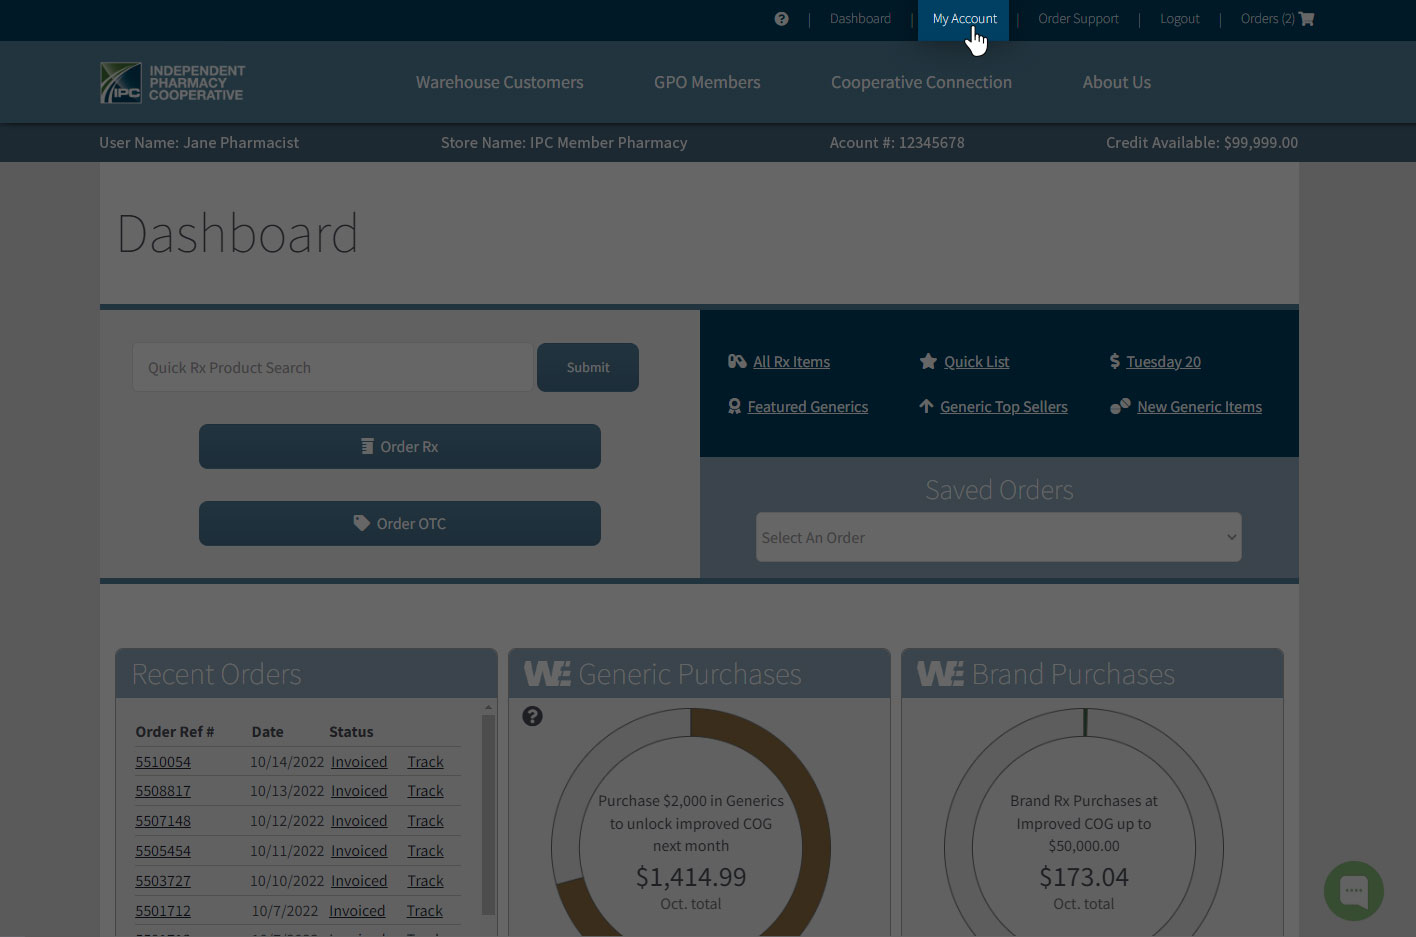Open the GPO Members menu

707,82
